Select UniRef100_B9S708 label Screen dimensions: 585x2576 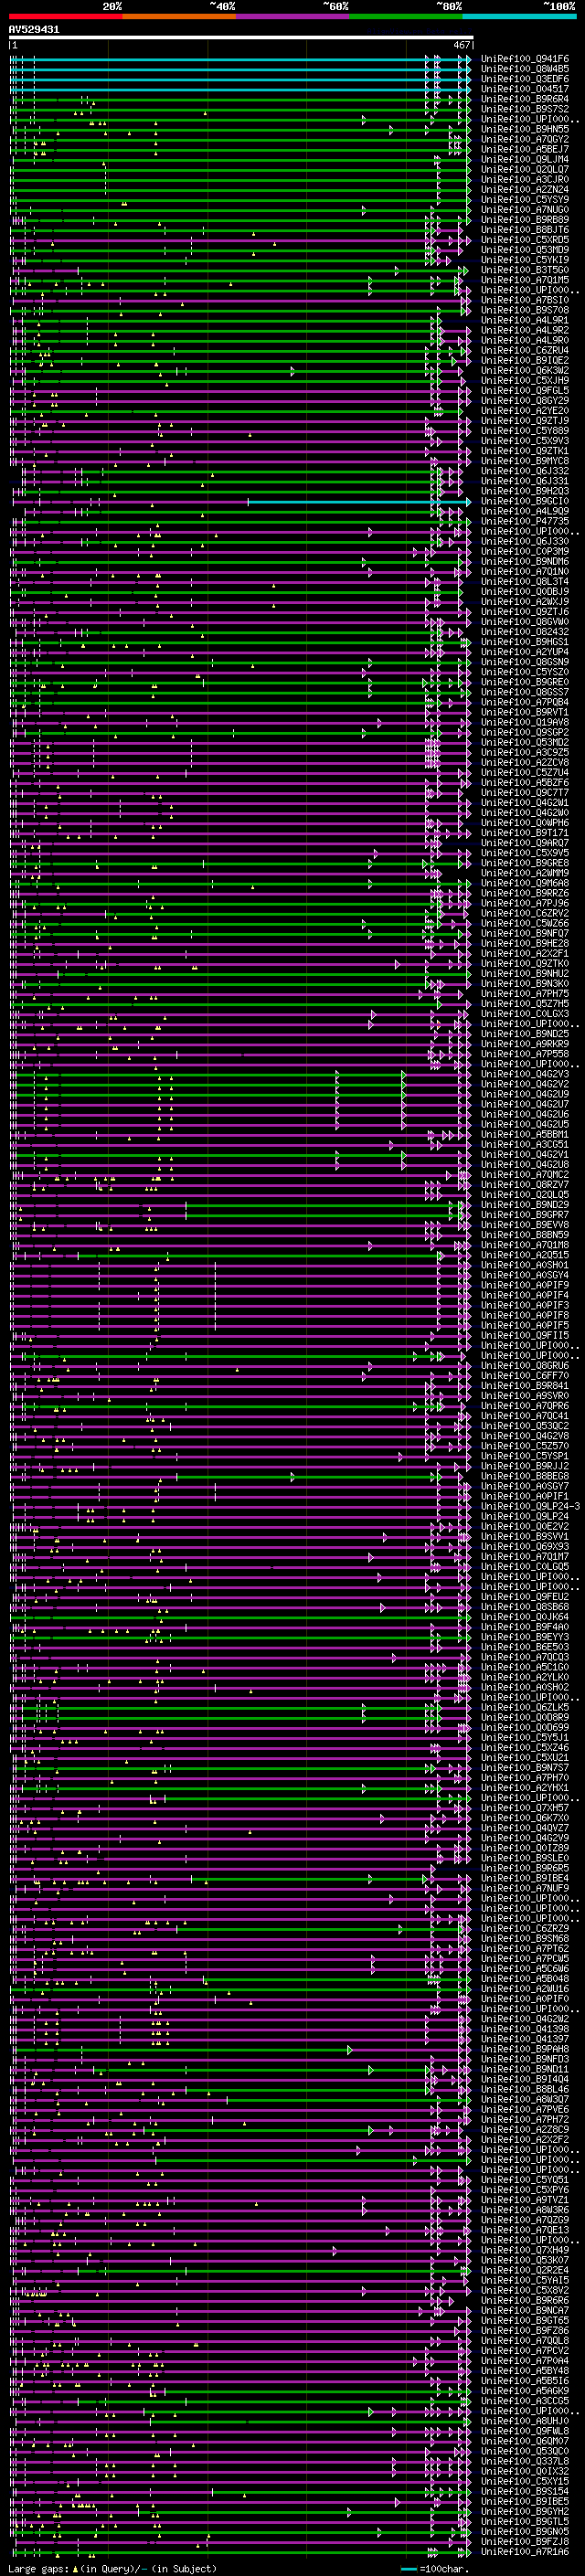[525, 310]
